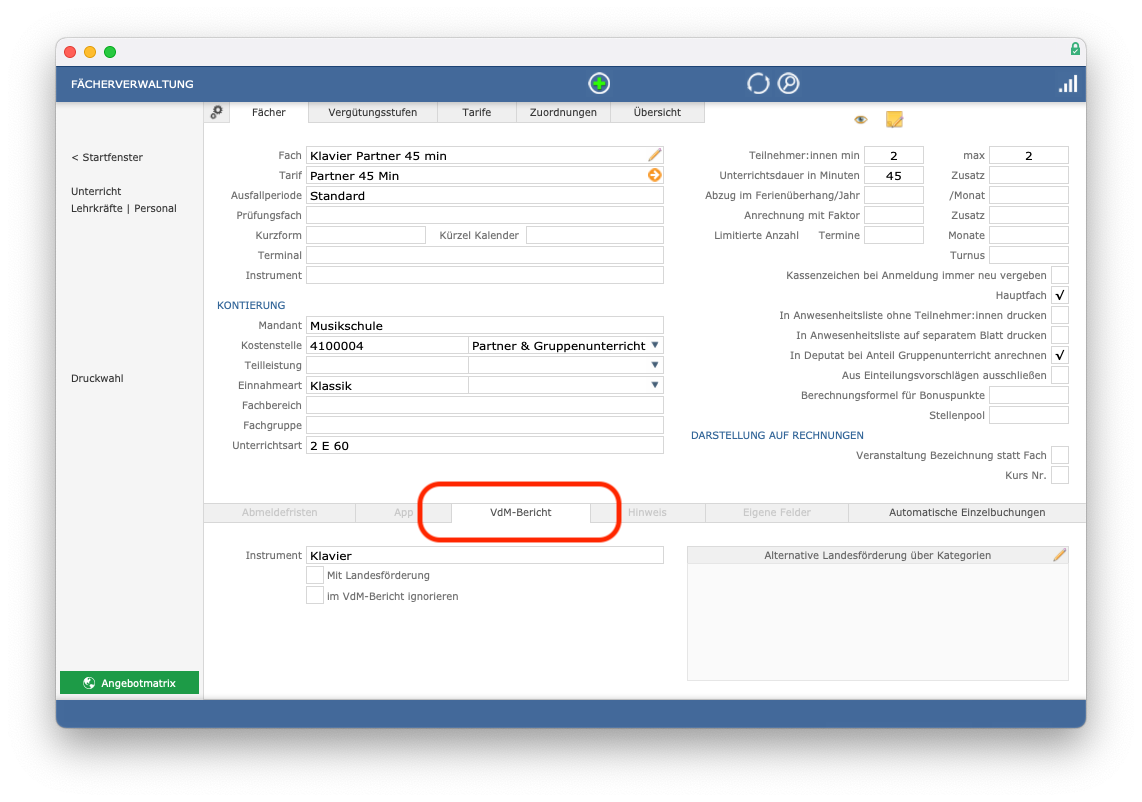Open the Teilleistung dropdown arrow
The height and width of the screenshot is (802, 1142).
(x=654, y=365)
